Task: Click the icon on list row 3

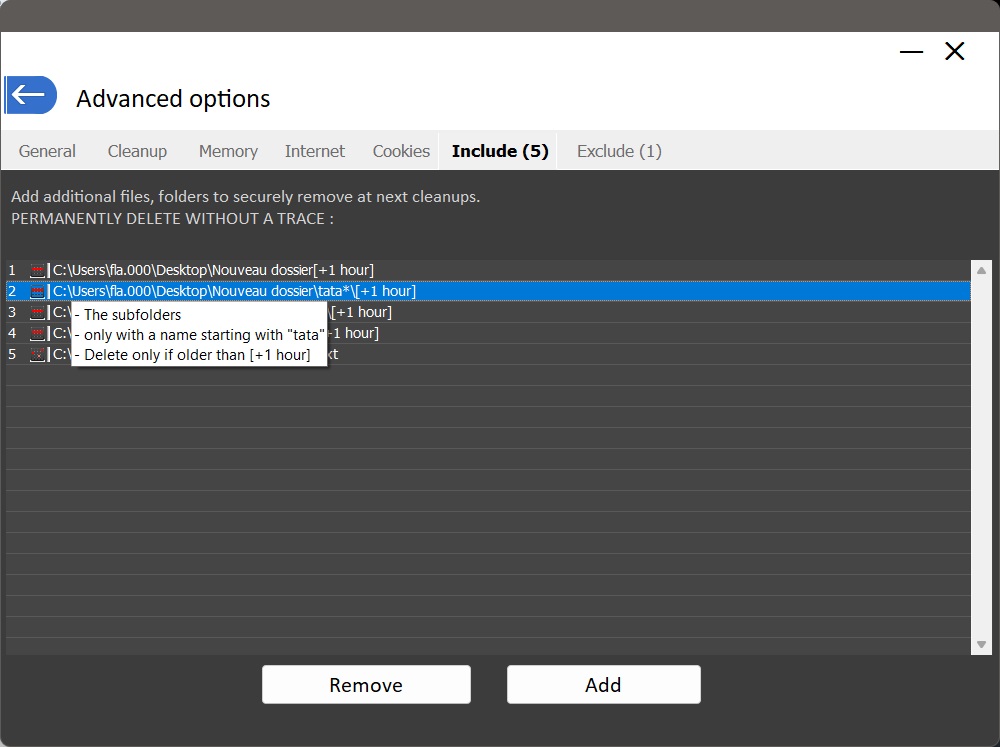Action: [x=38, y=313]
